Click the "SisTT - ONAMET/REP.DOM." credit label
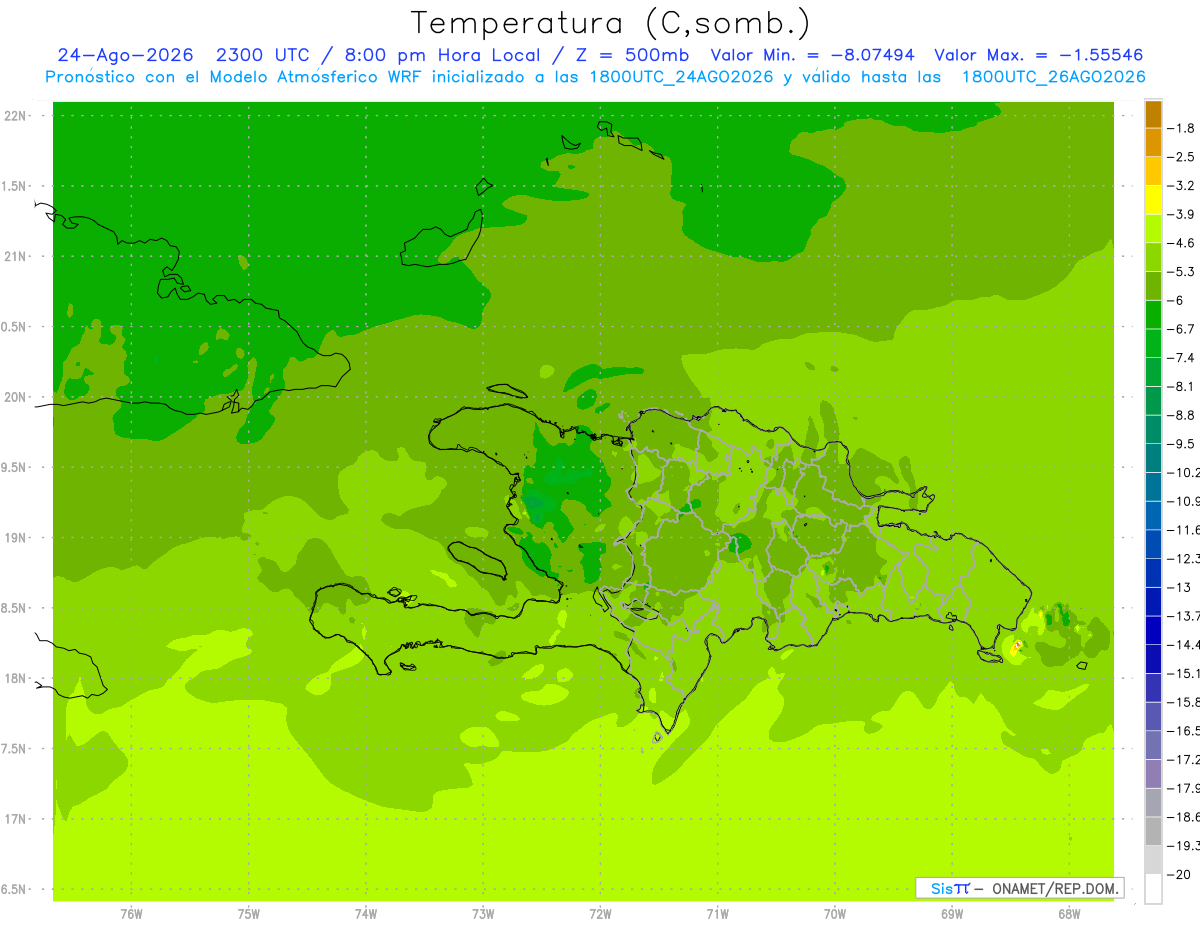 pos(1019,888)
